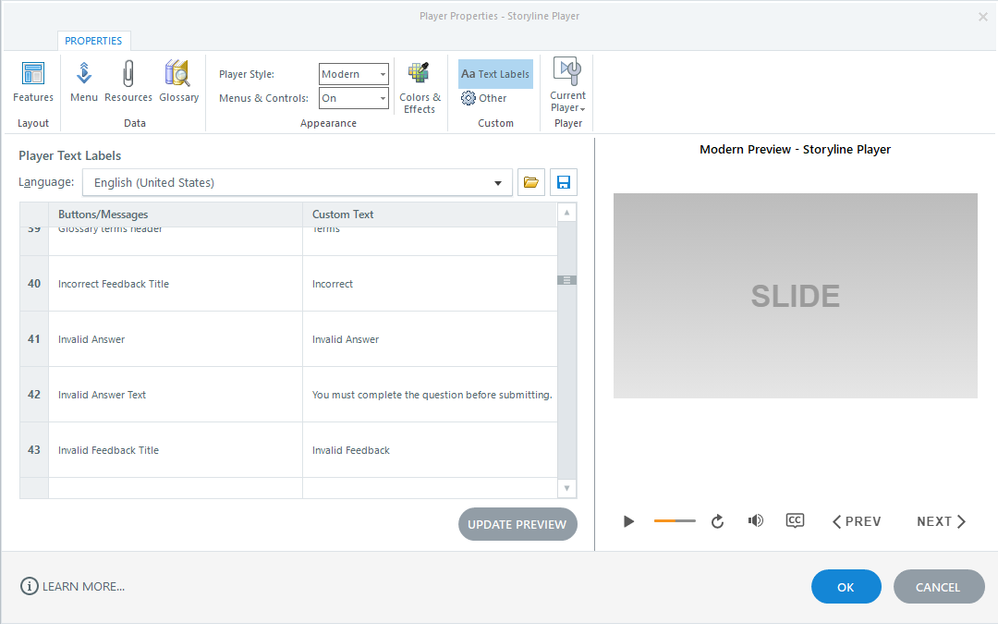Viewport: 998px width, 624px height.
Task: Click the text labels scrollbar thumb
Action: tap(566, 280)
